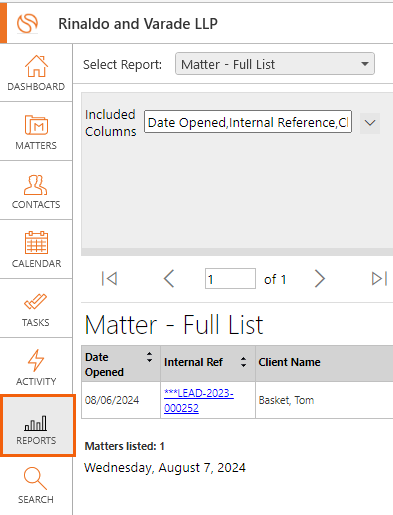Click the current page number field
The image size is (393, 515).
tap(230, 279)
